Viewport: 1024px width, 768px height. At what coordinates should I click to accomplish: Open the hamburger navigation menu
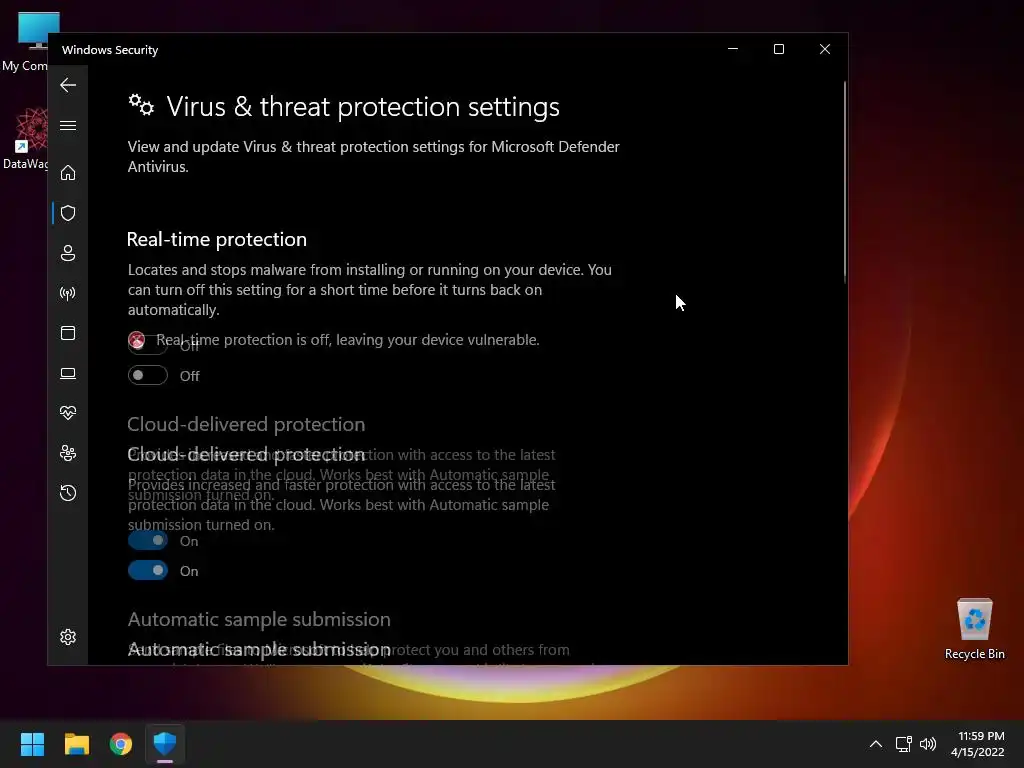click(x=68, y=125)
